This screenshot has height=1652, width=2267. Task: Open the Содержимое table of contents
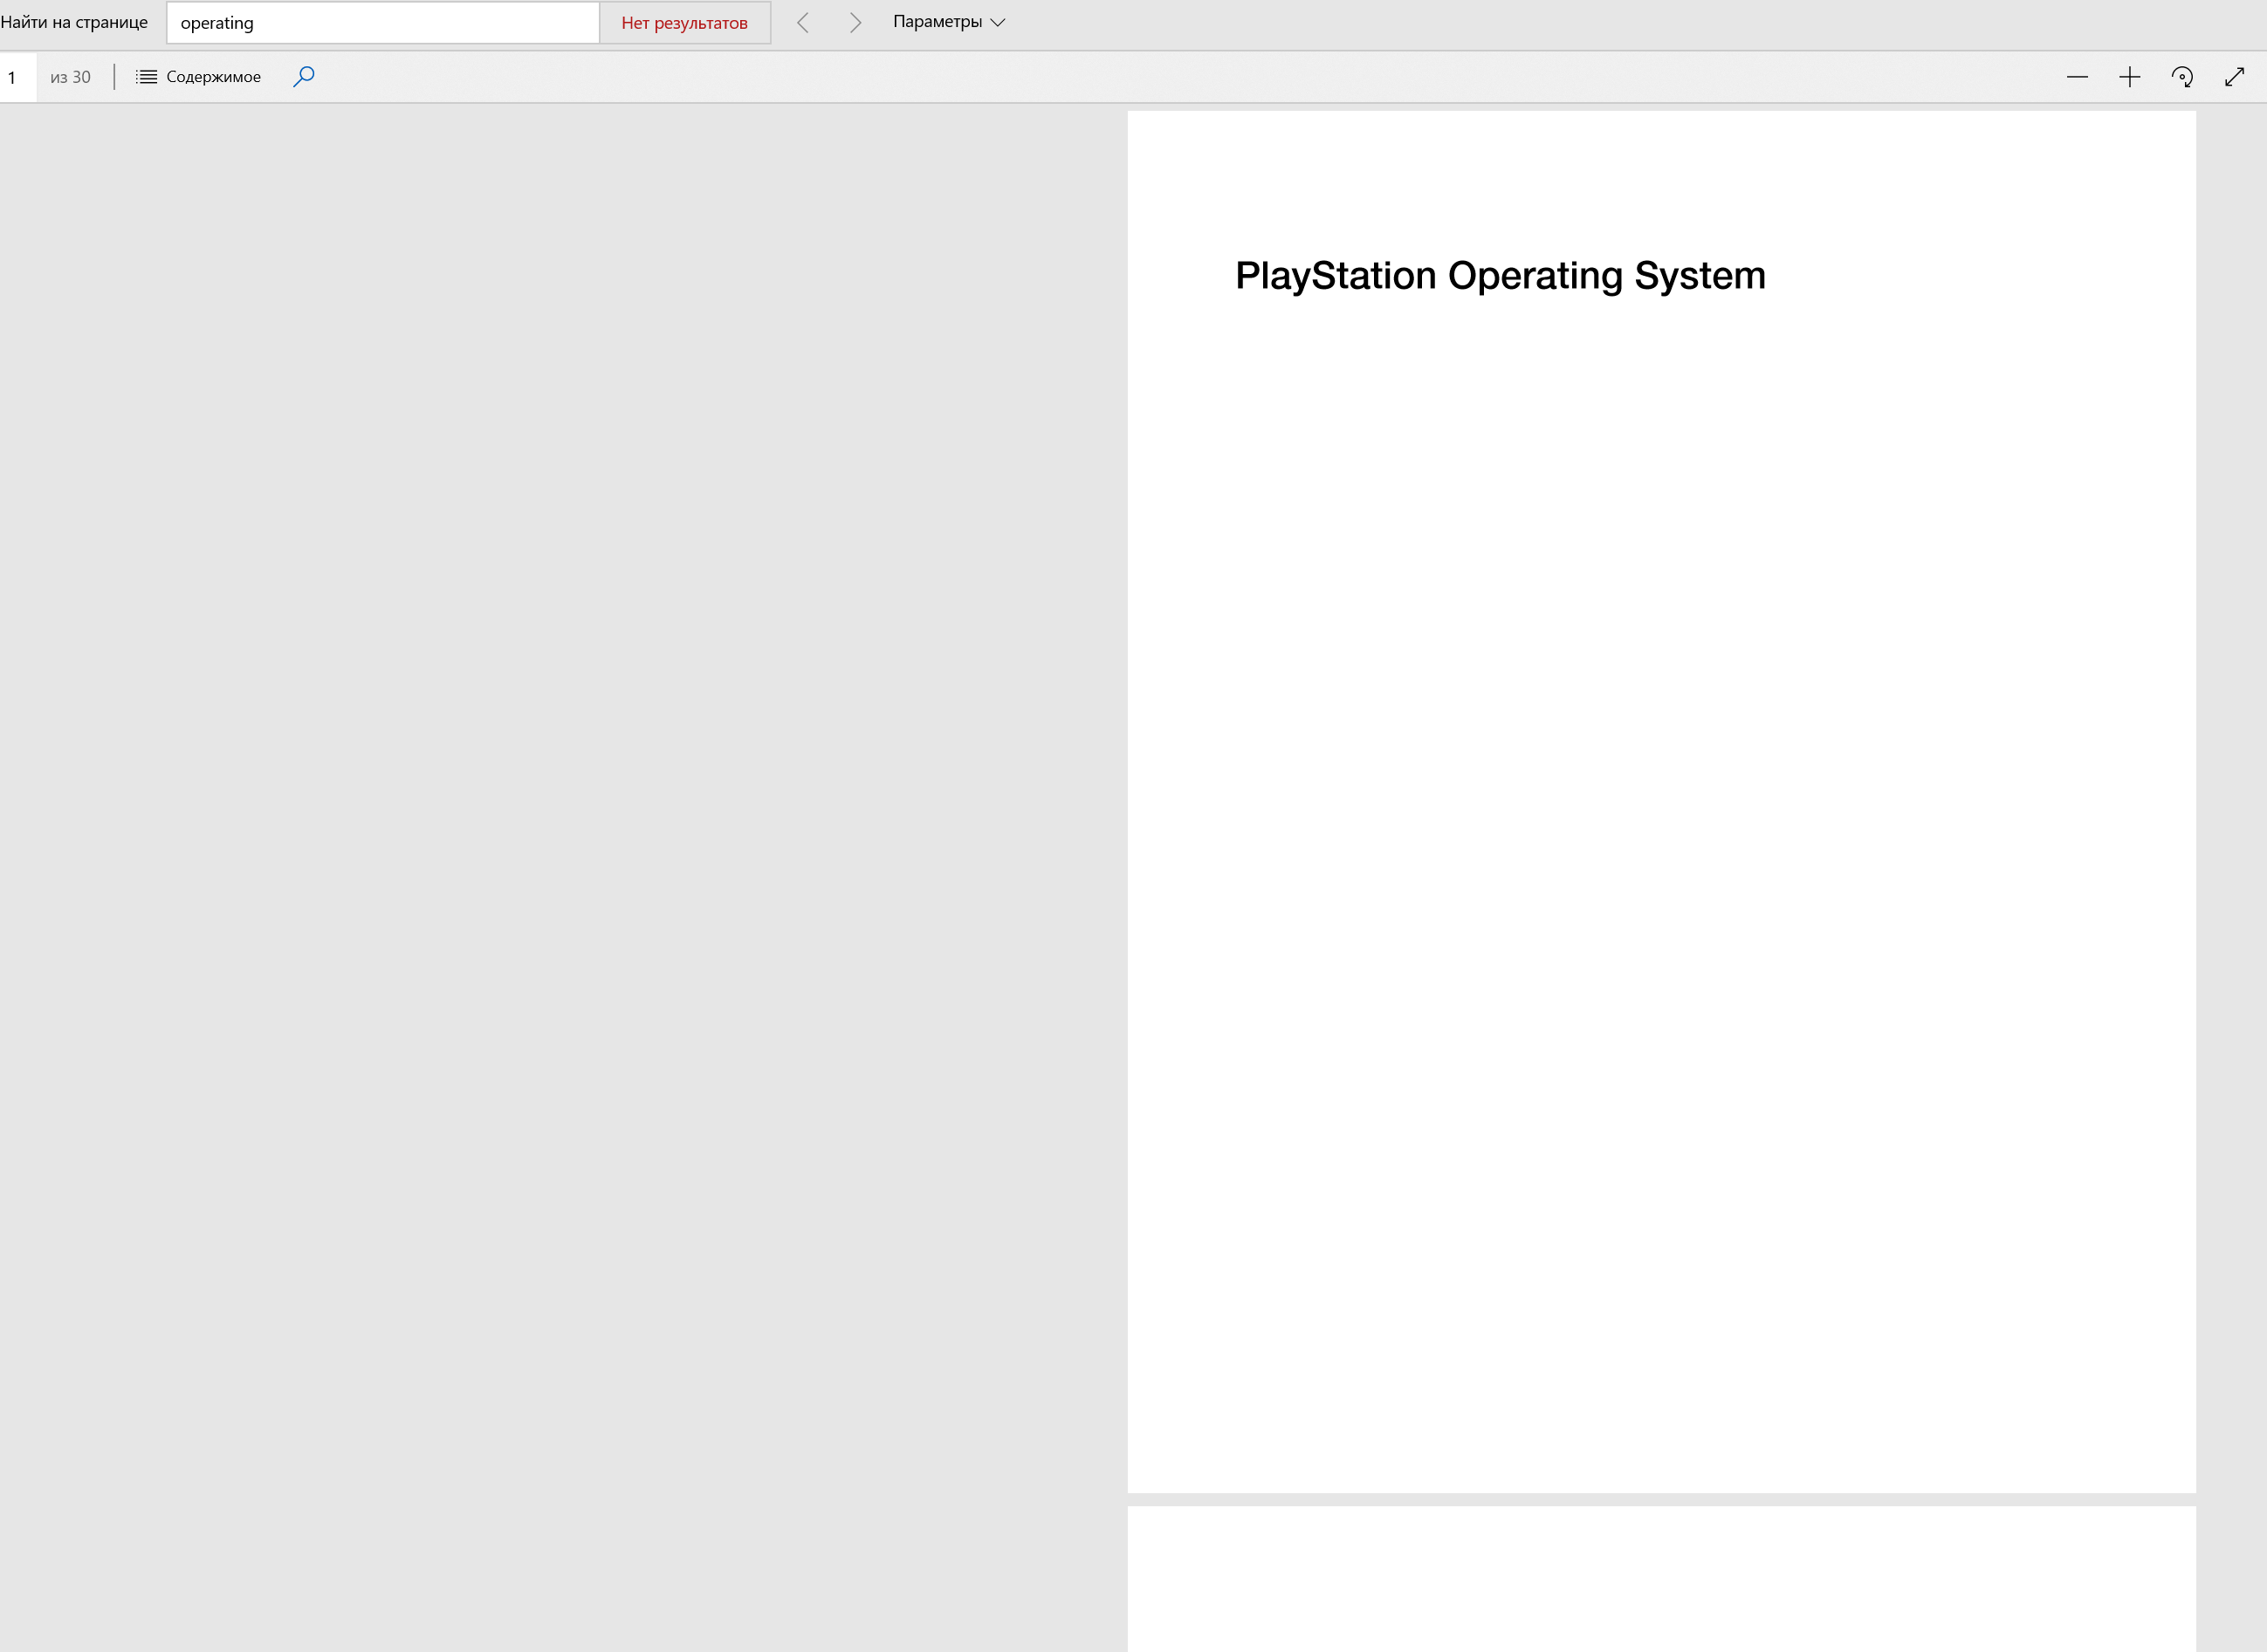tap(198, 77)
